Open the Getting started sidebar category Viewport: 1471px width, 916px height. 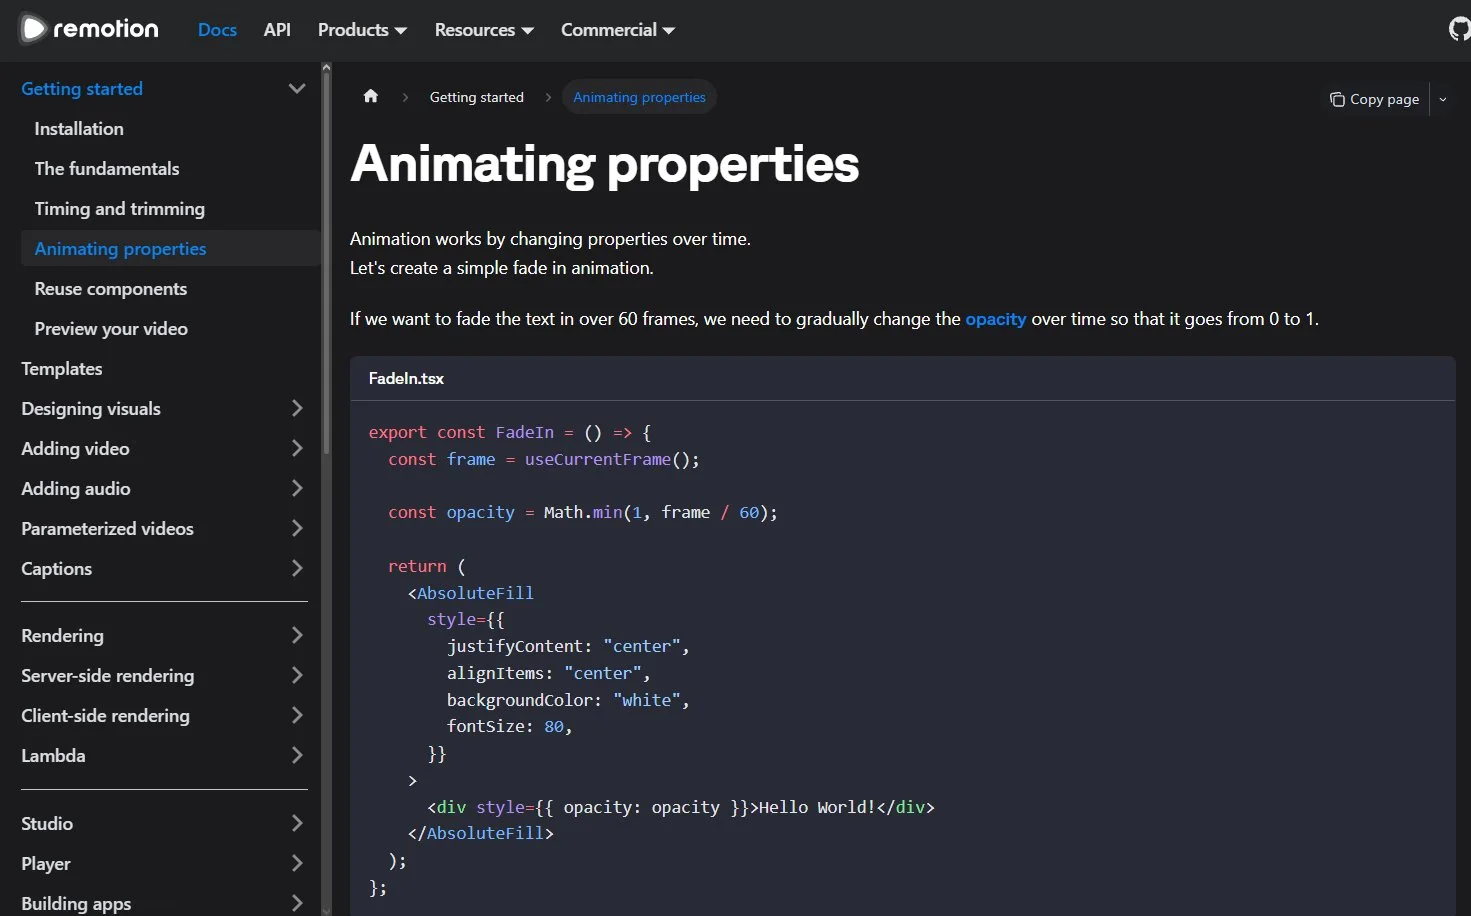pos(82,89)
